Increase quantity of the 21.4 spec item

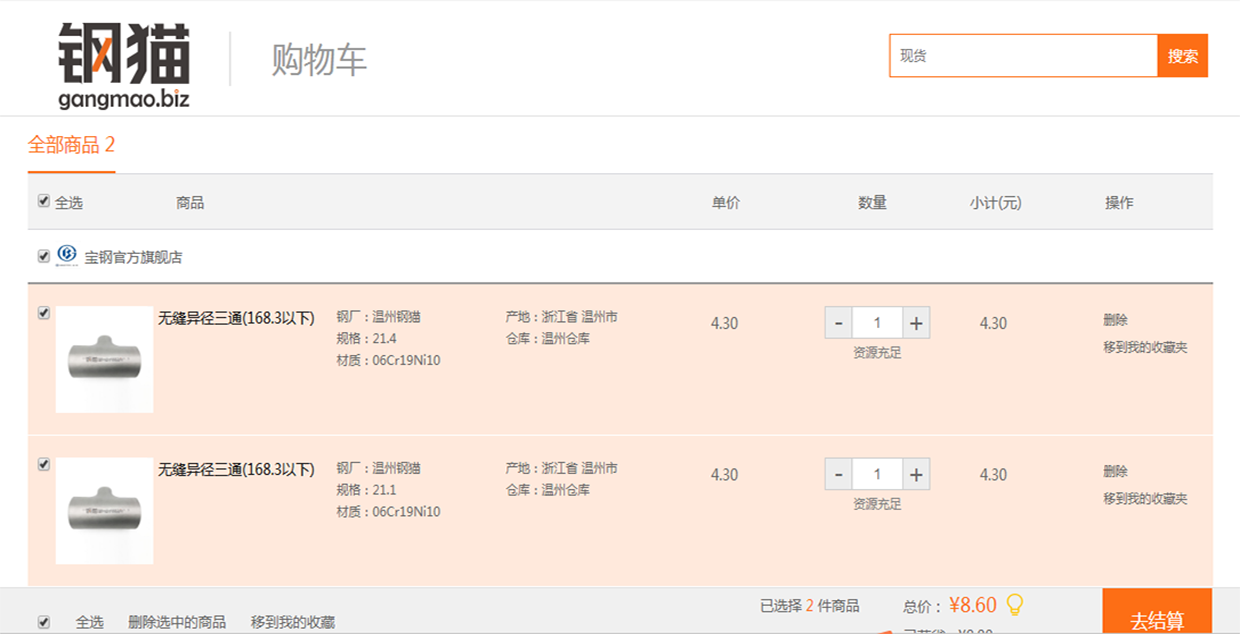click(916, 323)
